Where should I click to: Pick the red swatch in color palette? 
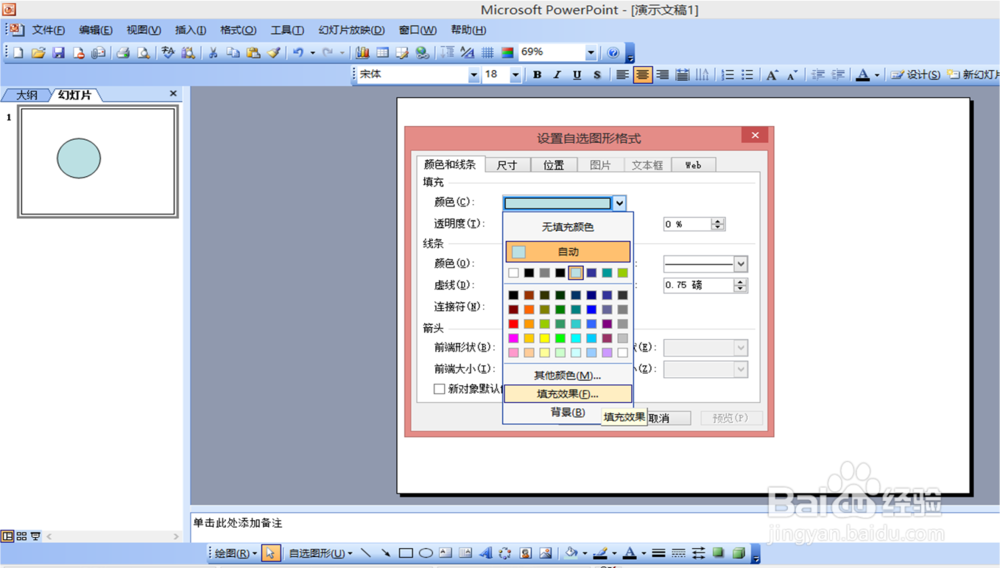513,324
